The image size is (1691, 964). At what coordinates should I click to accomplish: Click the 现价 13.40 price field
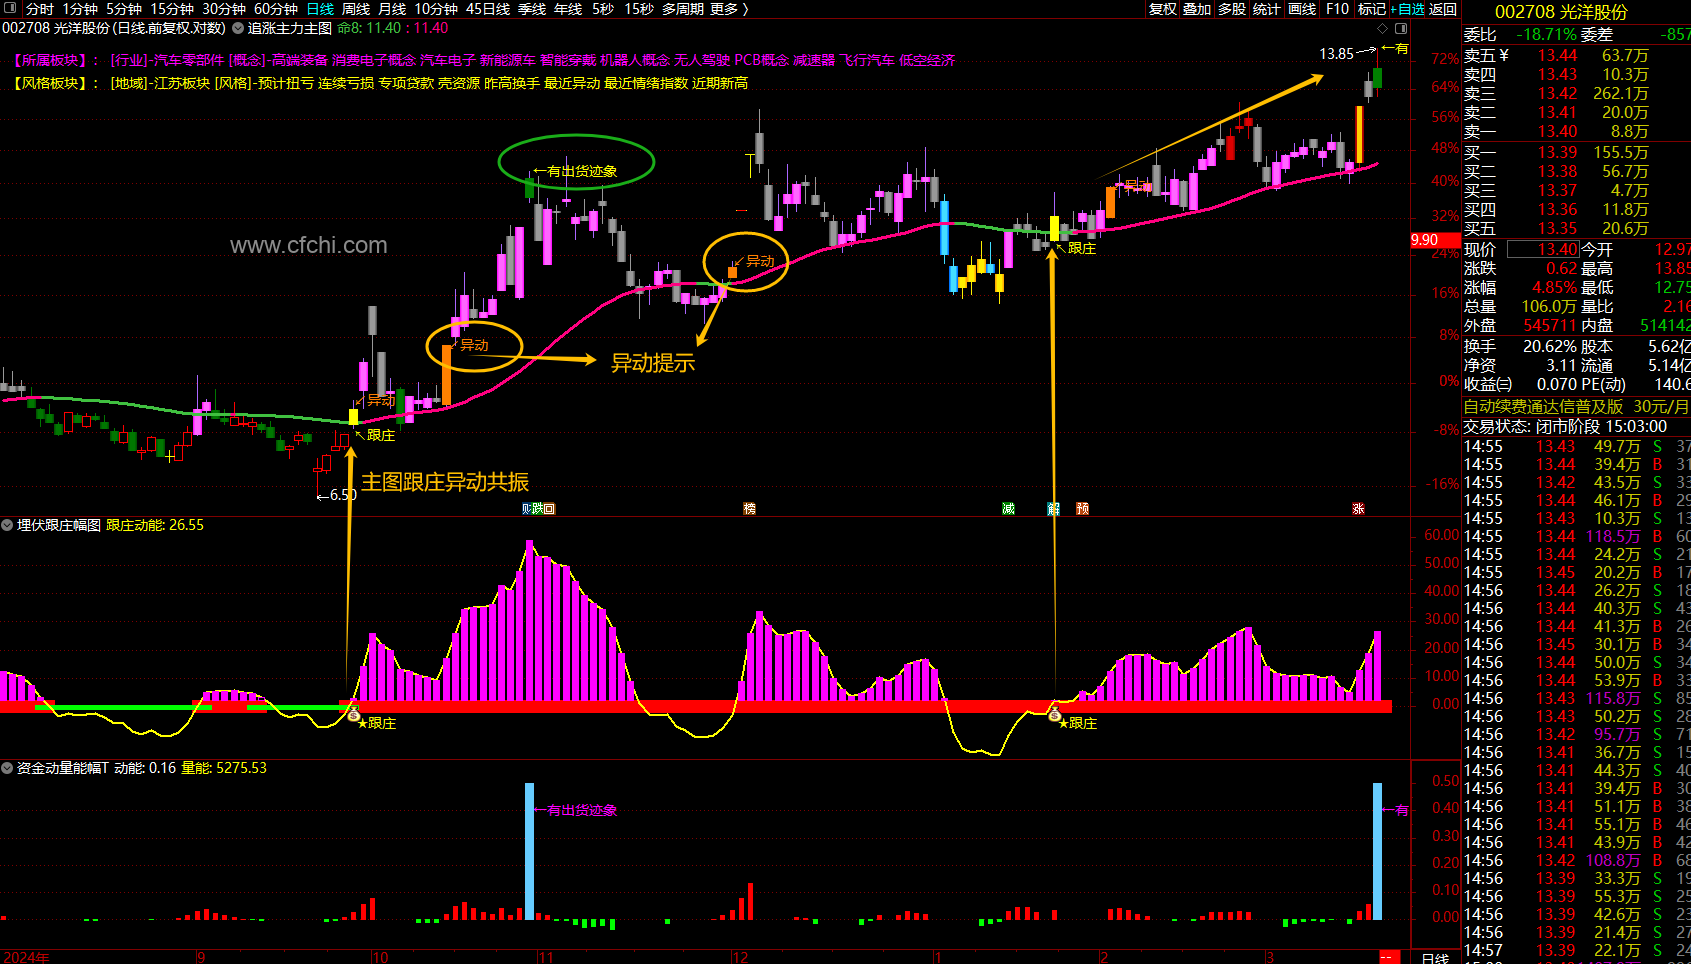click(x=1542, y=249)
